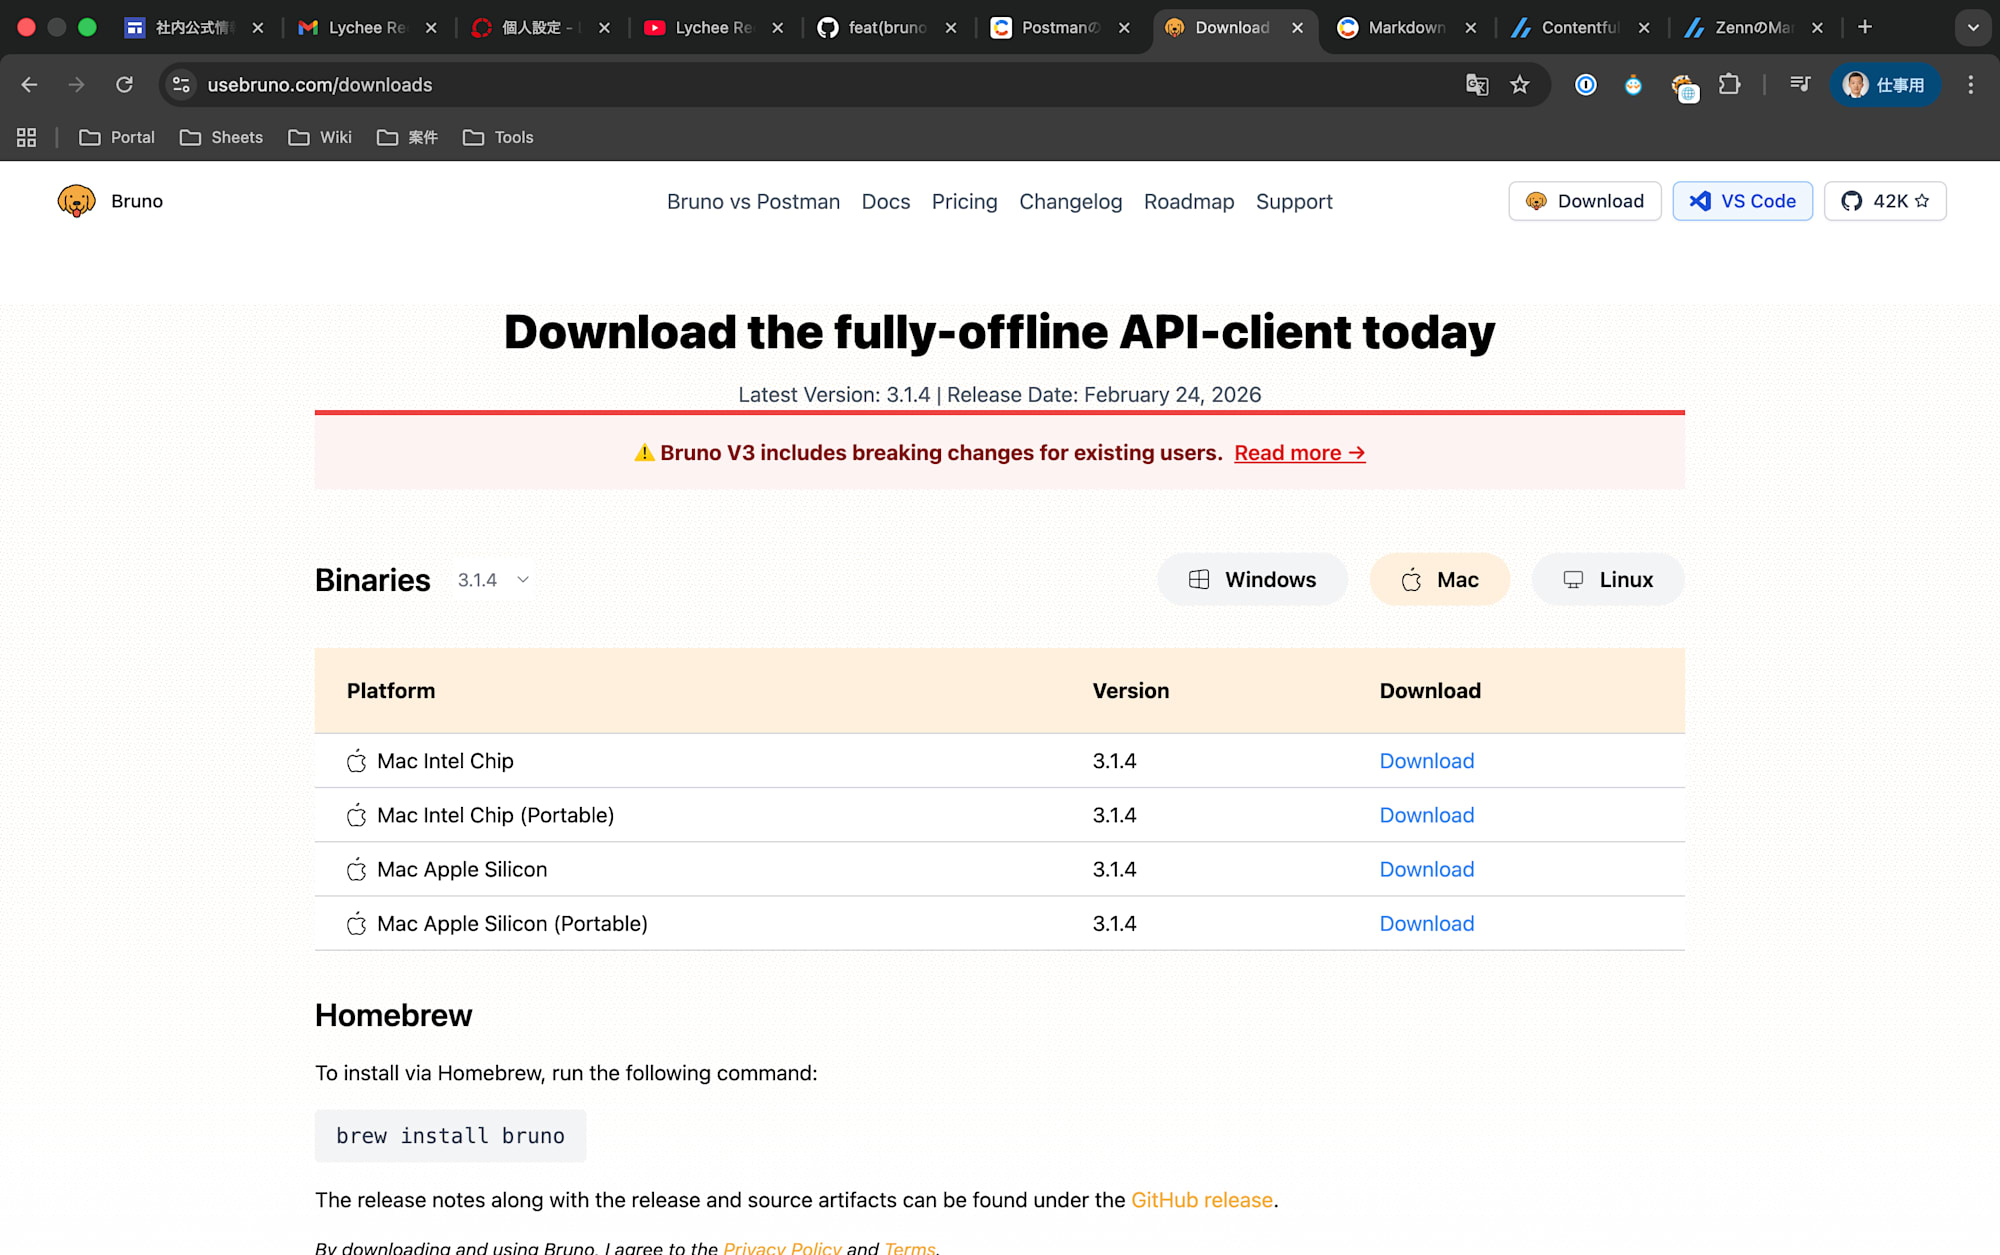Open the tab search chevron dropdown
This screenshot has width=2000, height=1255.
(x=1972, y=27)
